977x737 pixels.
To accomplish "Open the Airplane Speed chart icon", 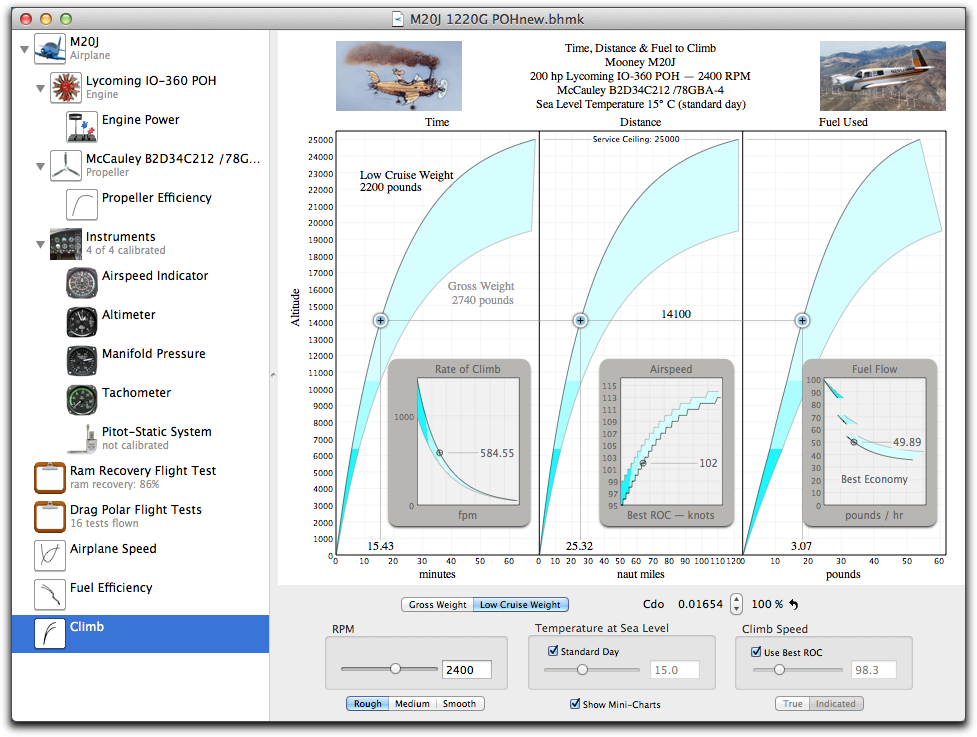I will pos(50,556).
